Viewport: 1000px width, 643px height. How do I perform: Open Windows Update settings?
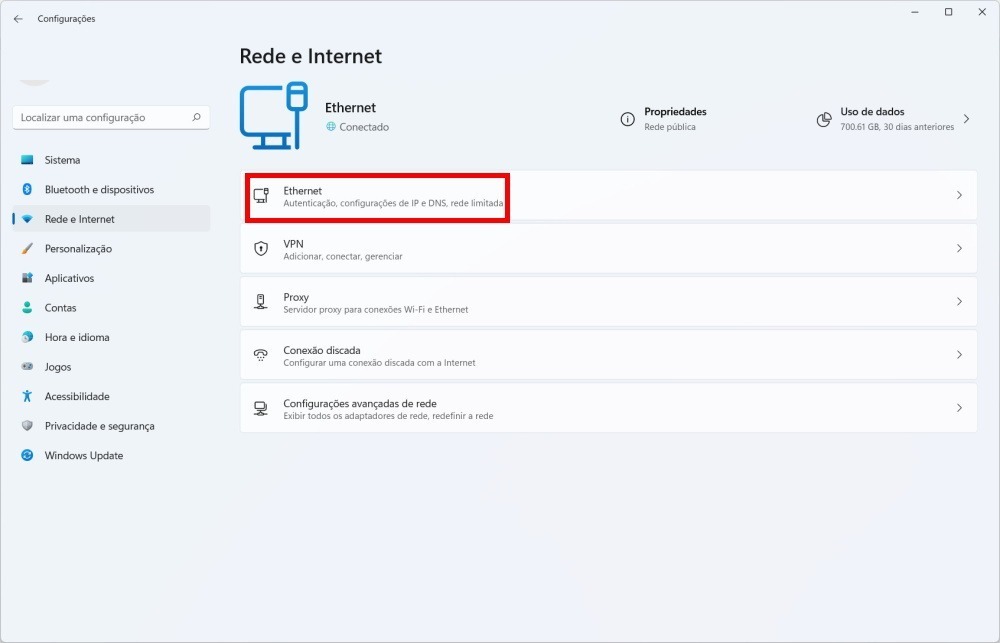pos(111,455)
